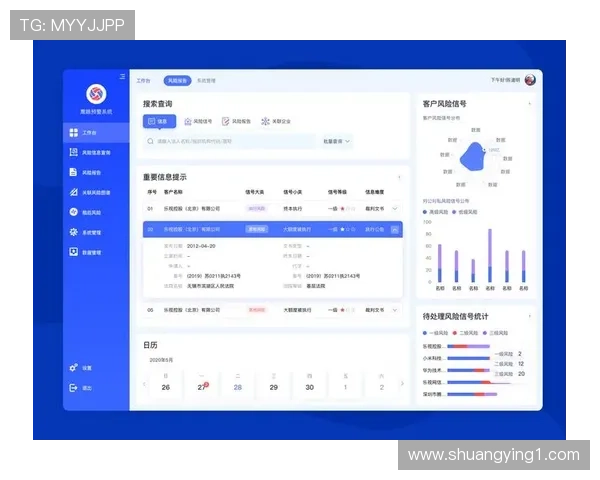This screenshot has height=480, width=600.
Task: Click the date 2012-04-20 in expanded details
Action: pyautogui.click(x=201, y=246)
